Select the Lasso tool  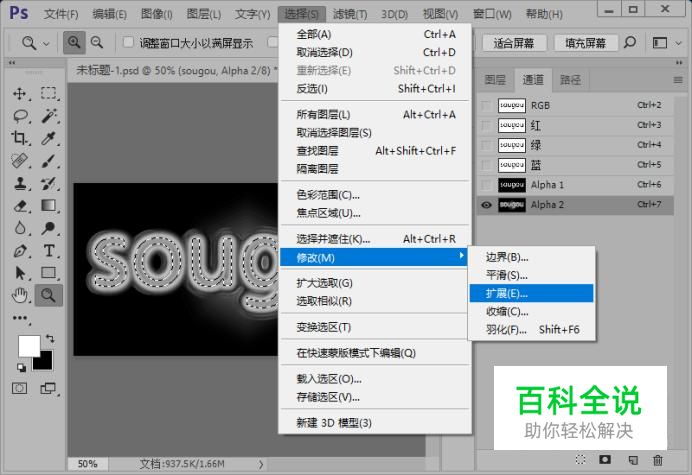tap(20, 116)
